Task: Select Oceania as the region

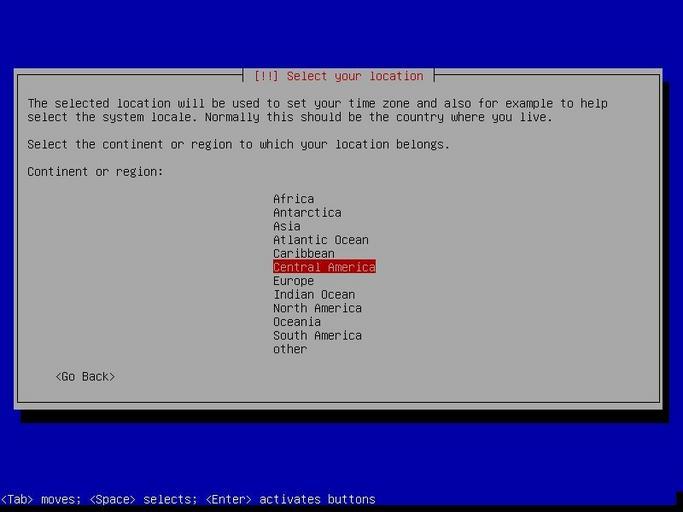Action: point(297,322)
